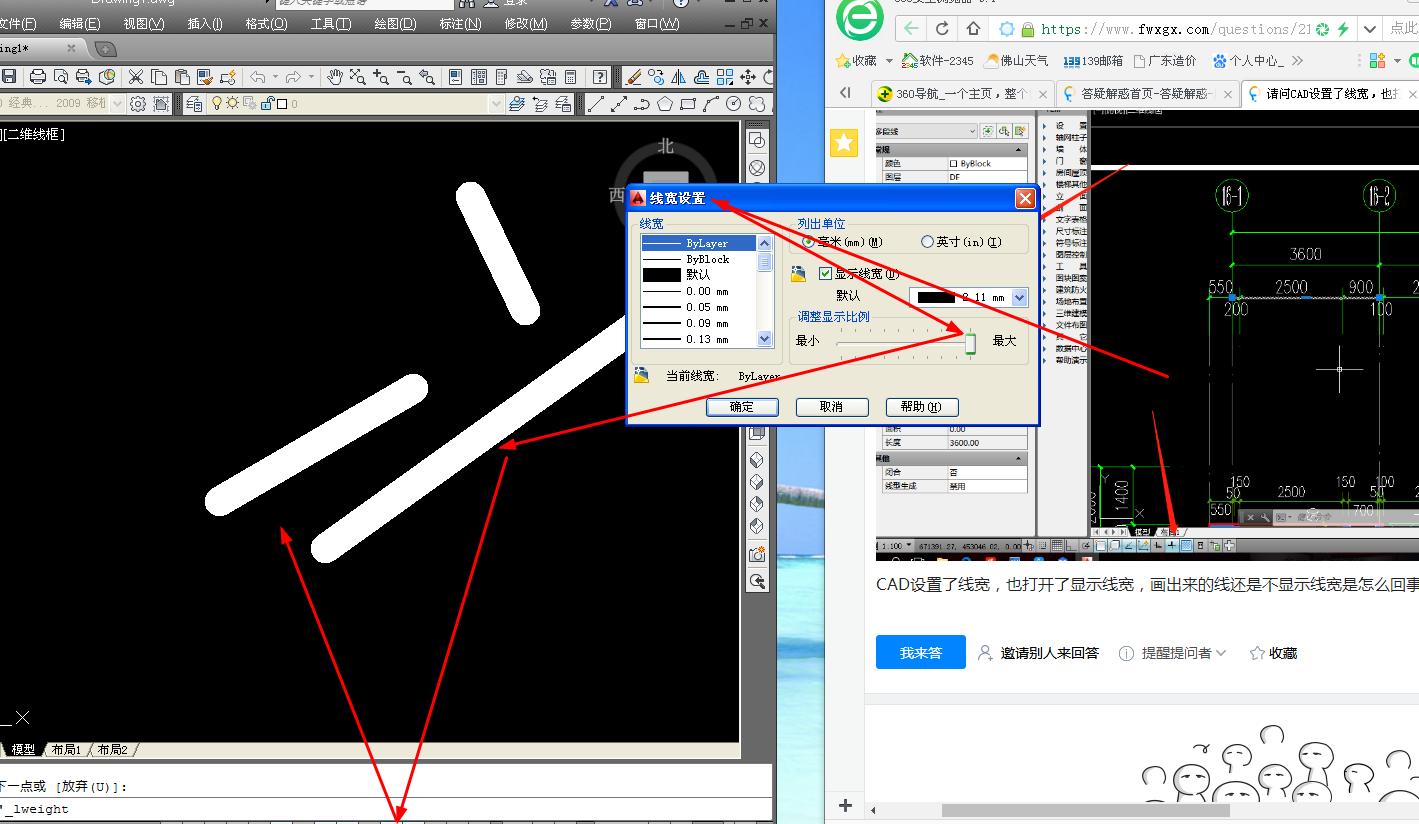
Task: Expand more bookmarks chevron in browser
Action: [1297, 60]
